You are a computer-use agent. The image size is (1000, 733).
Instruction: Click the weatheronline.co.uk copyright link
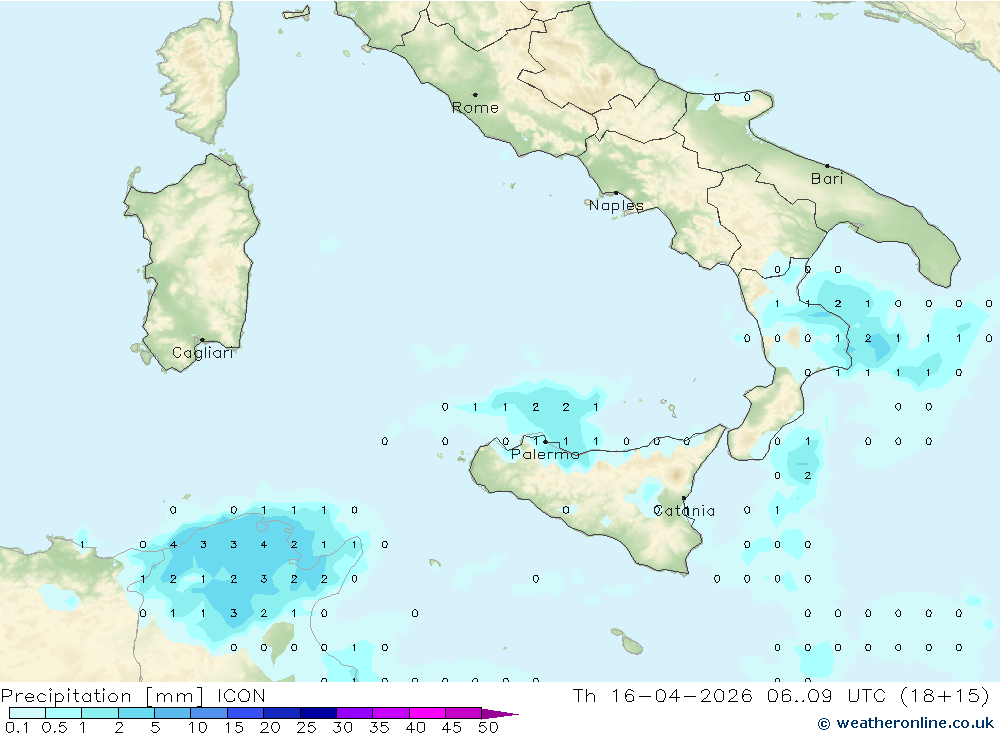(x=906, y=723)
